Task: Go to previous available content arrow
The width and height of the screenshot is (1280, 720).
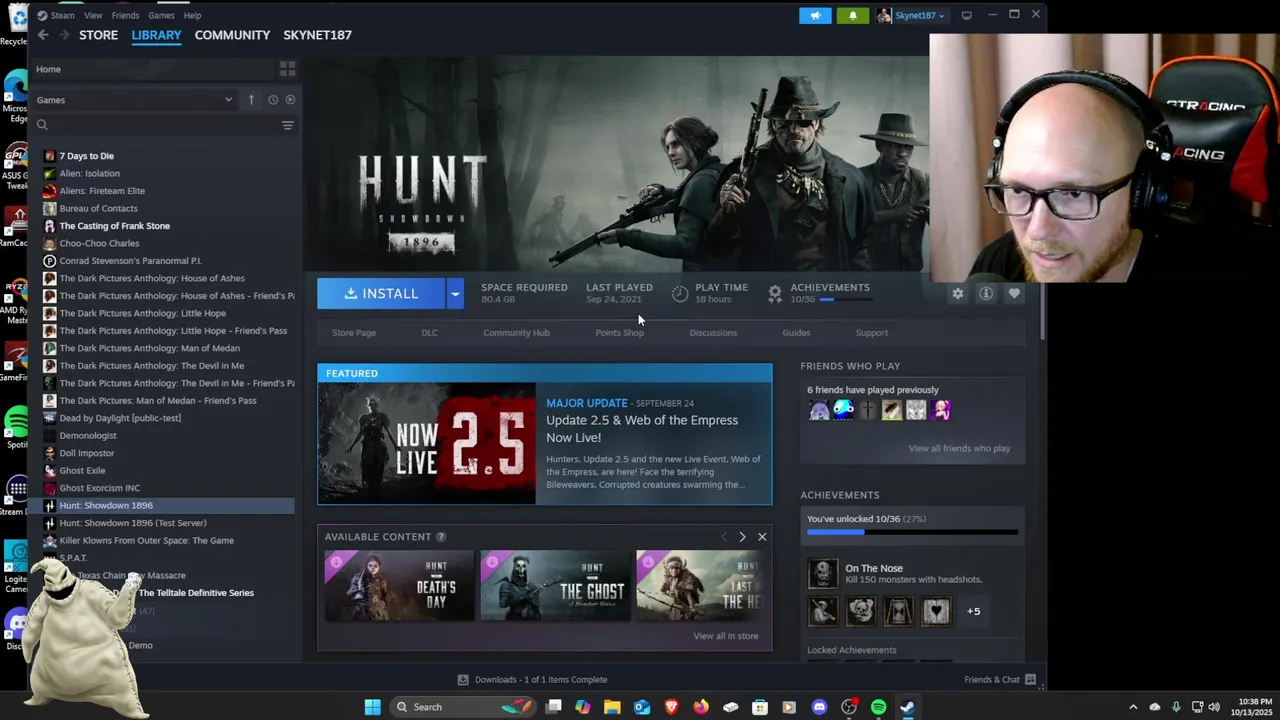Action: pos(724,537)
